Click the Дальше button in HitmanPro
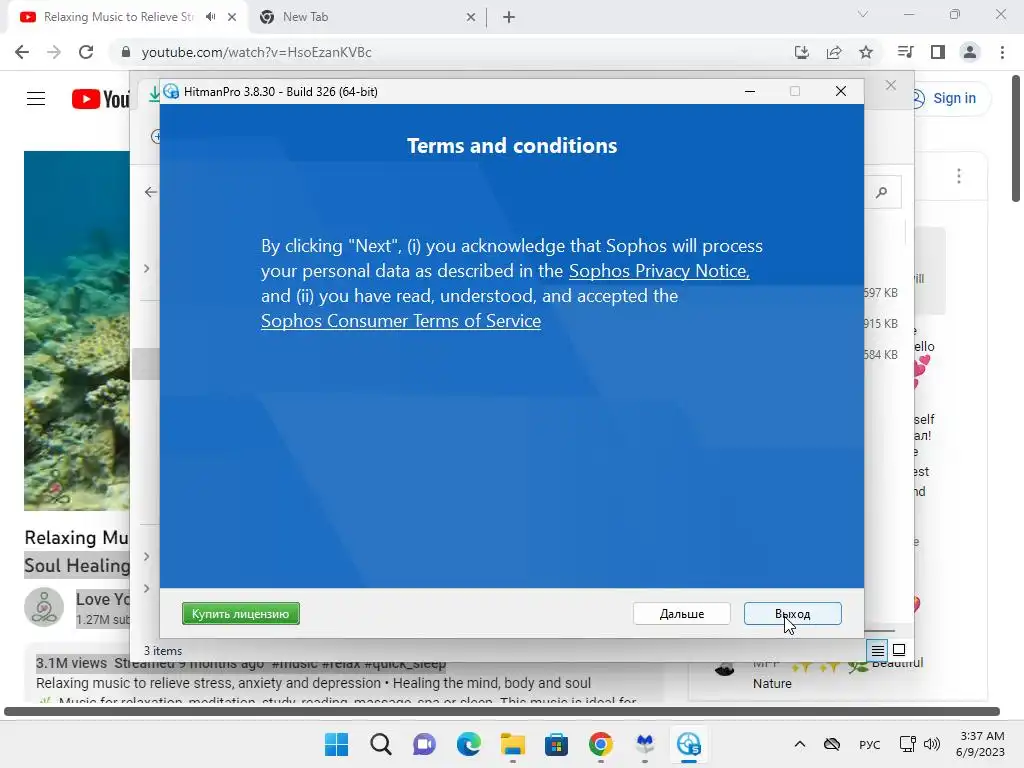The width and height of the screenshot is (1024, 768). coord(681,613)
